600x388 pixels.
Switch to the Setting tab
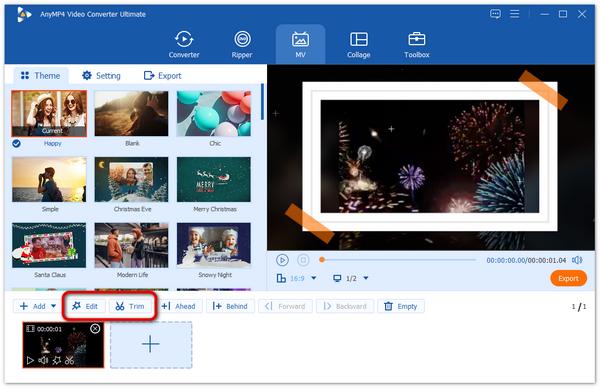101,76
